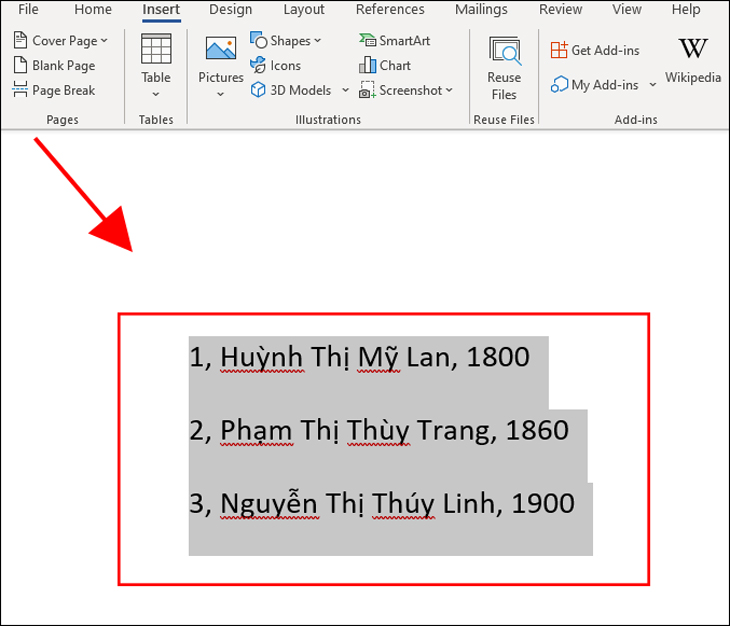
Task: Click the My Add-ins icon
Action: [559, 85]
